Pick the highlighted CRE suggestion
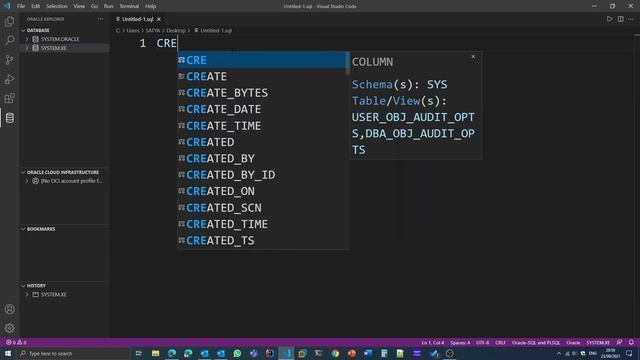Viewport: 640px width, 360px height. 262,60
